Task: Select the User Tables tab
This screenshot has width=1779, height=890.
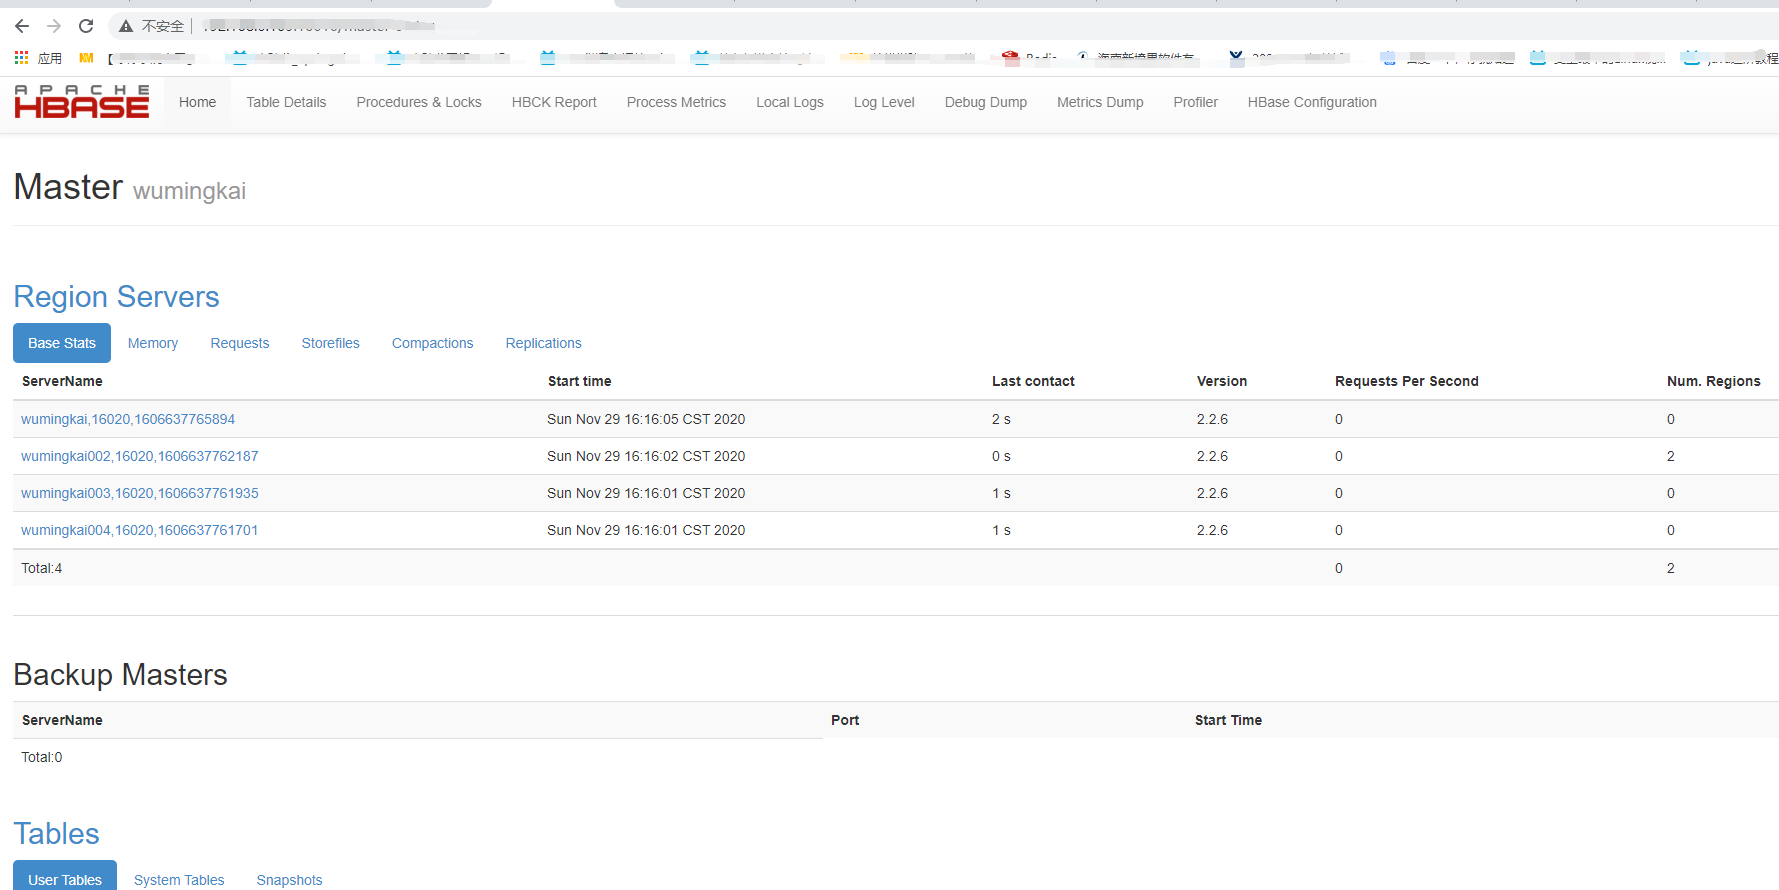Action: pos(65,879)
